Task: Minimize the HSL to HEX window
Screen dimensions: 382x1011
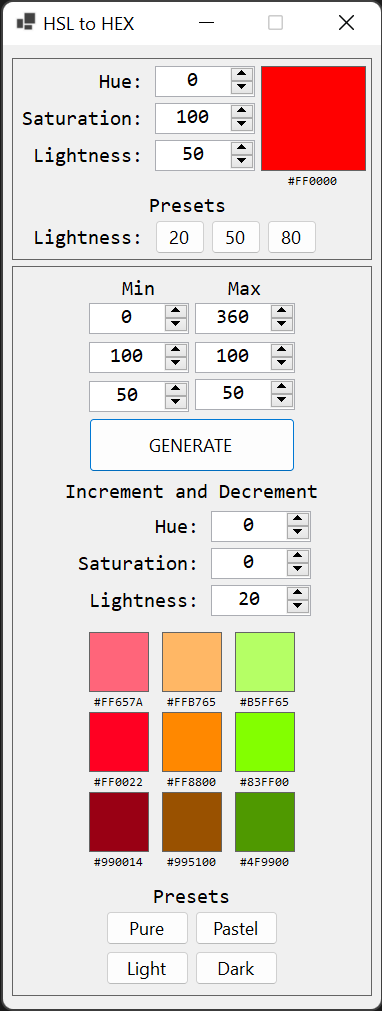Action: pos(206,23)
